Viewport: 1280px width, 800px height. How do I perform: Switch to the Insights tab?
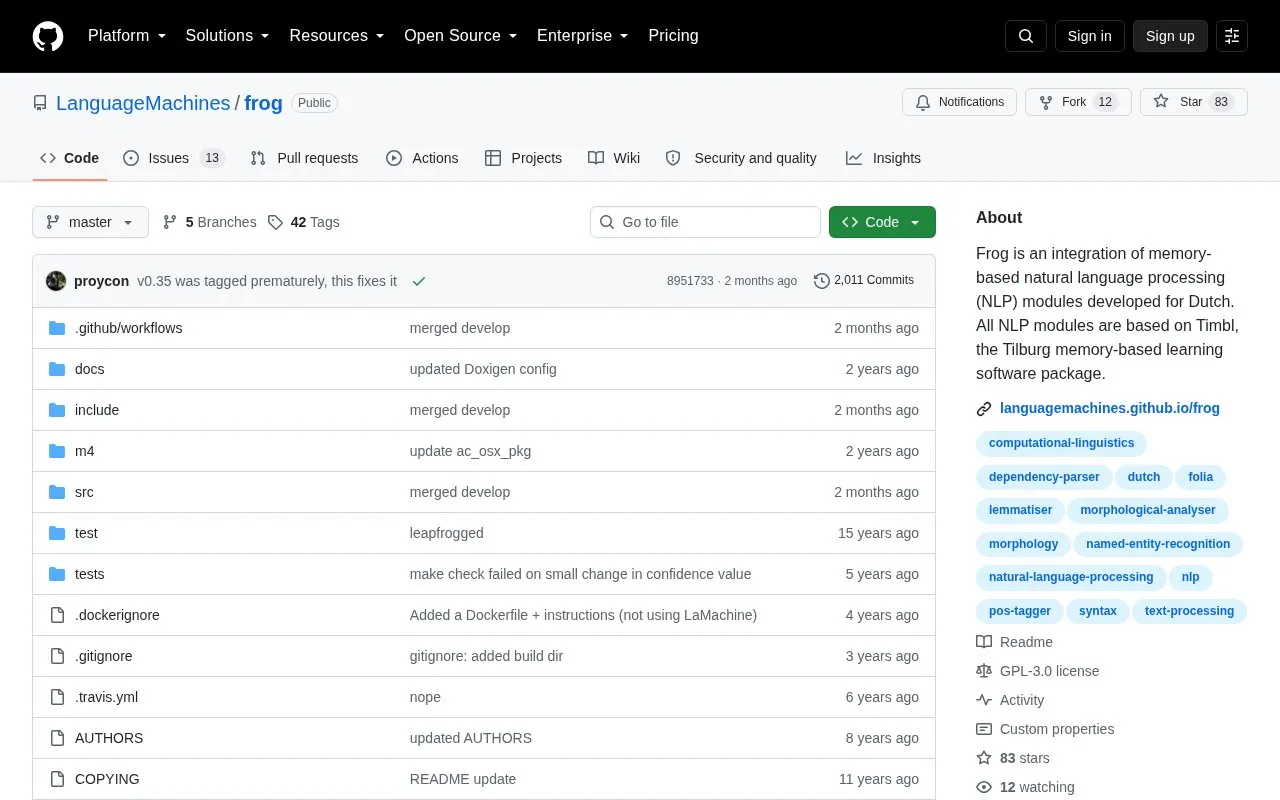(x=883, y=158)
